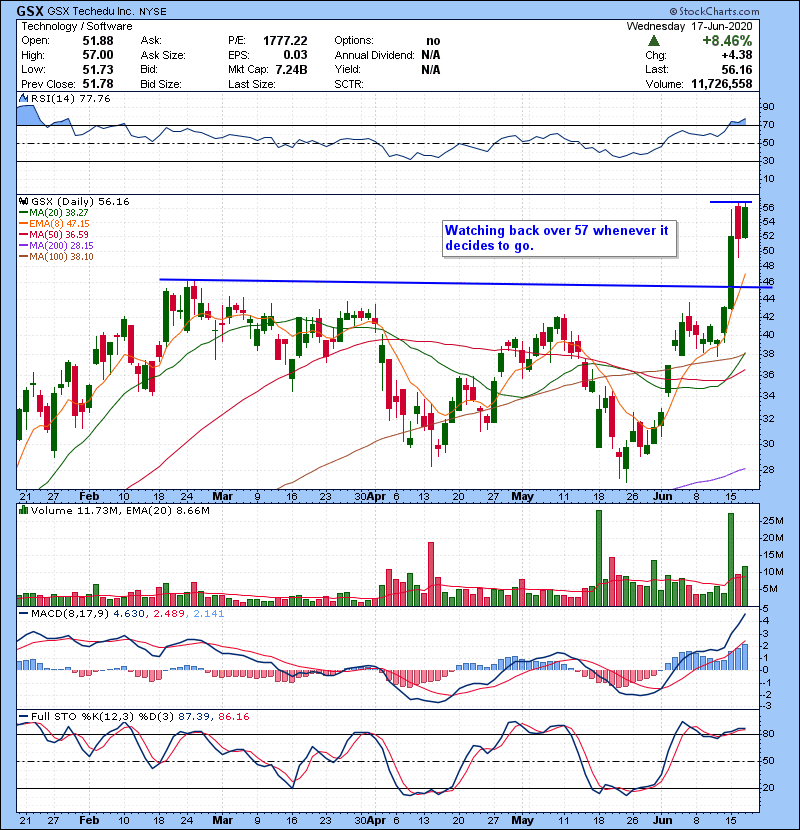Click the 70 level label on RSI axis
Screen dimensions: 800x830
coord(768,125)
